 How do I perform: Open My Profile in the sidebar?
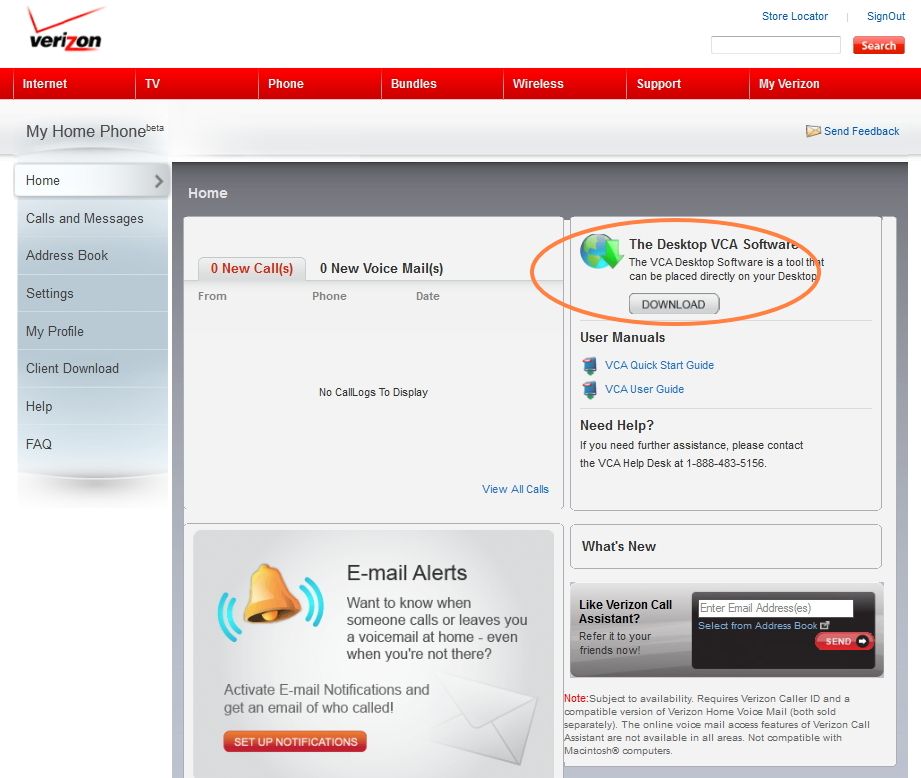click(93, 331)
